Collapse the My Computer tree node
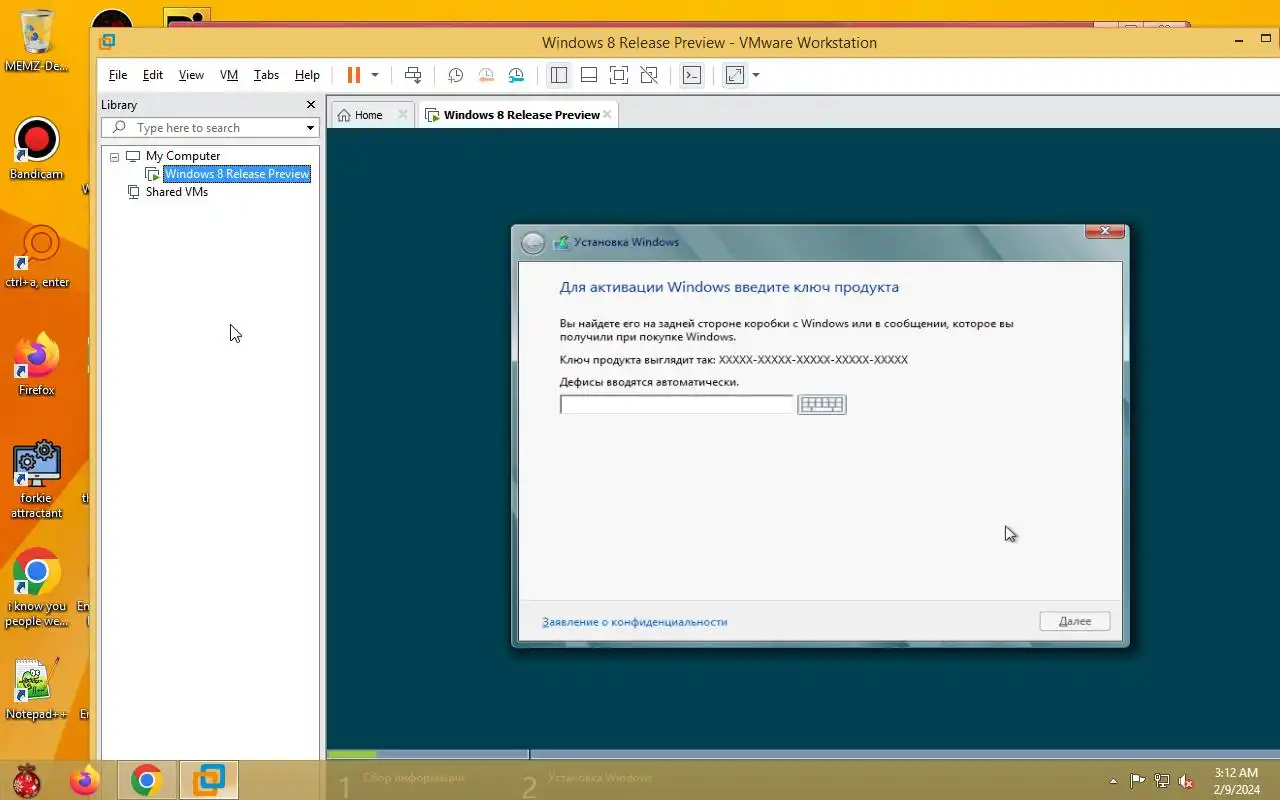 (114, 156)
